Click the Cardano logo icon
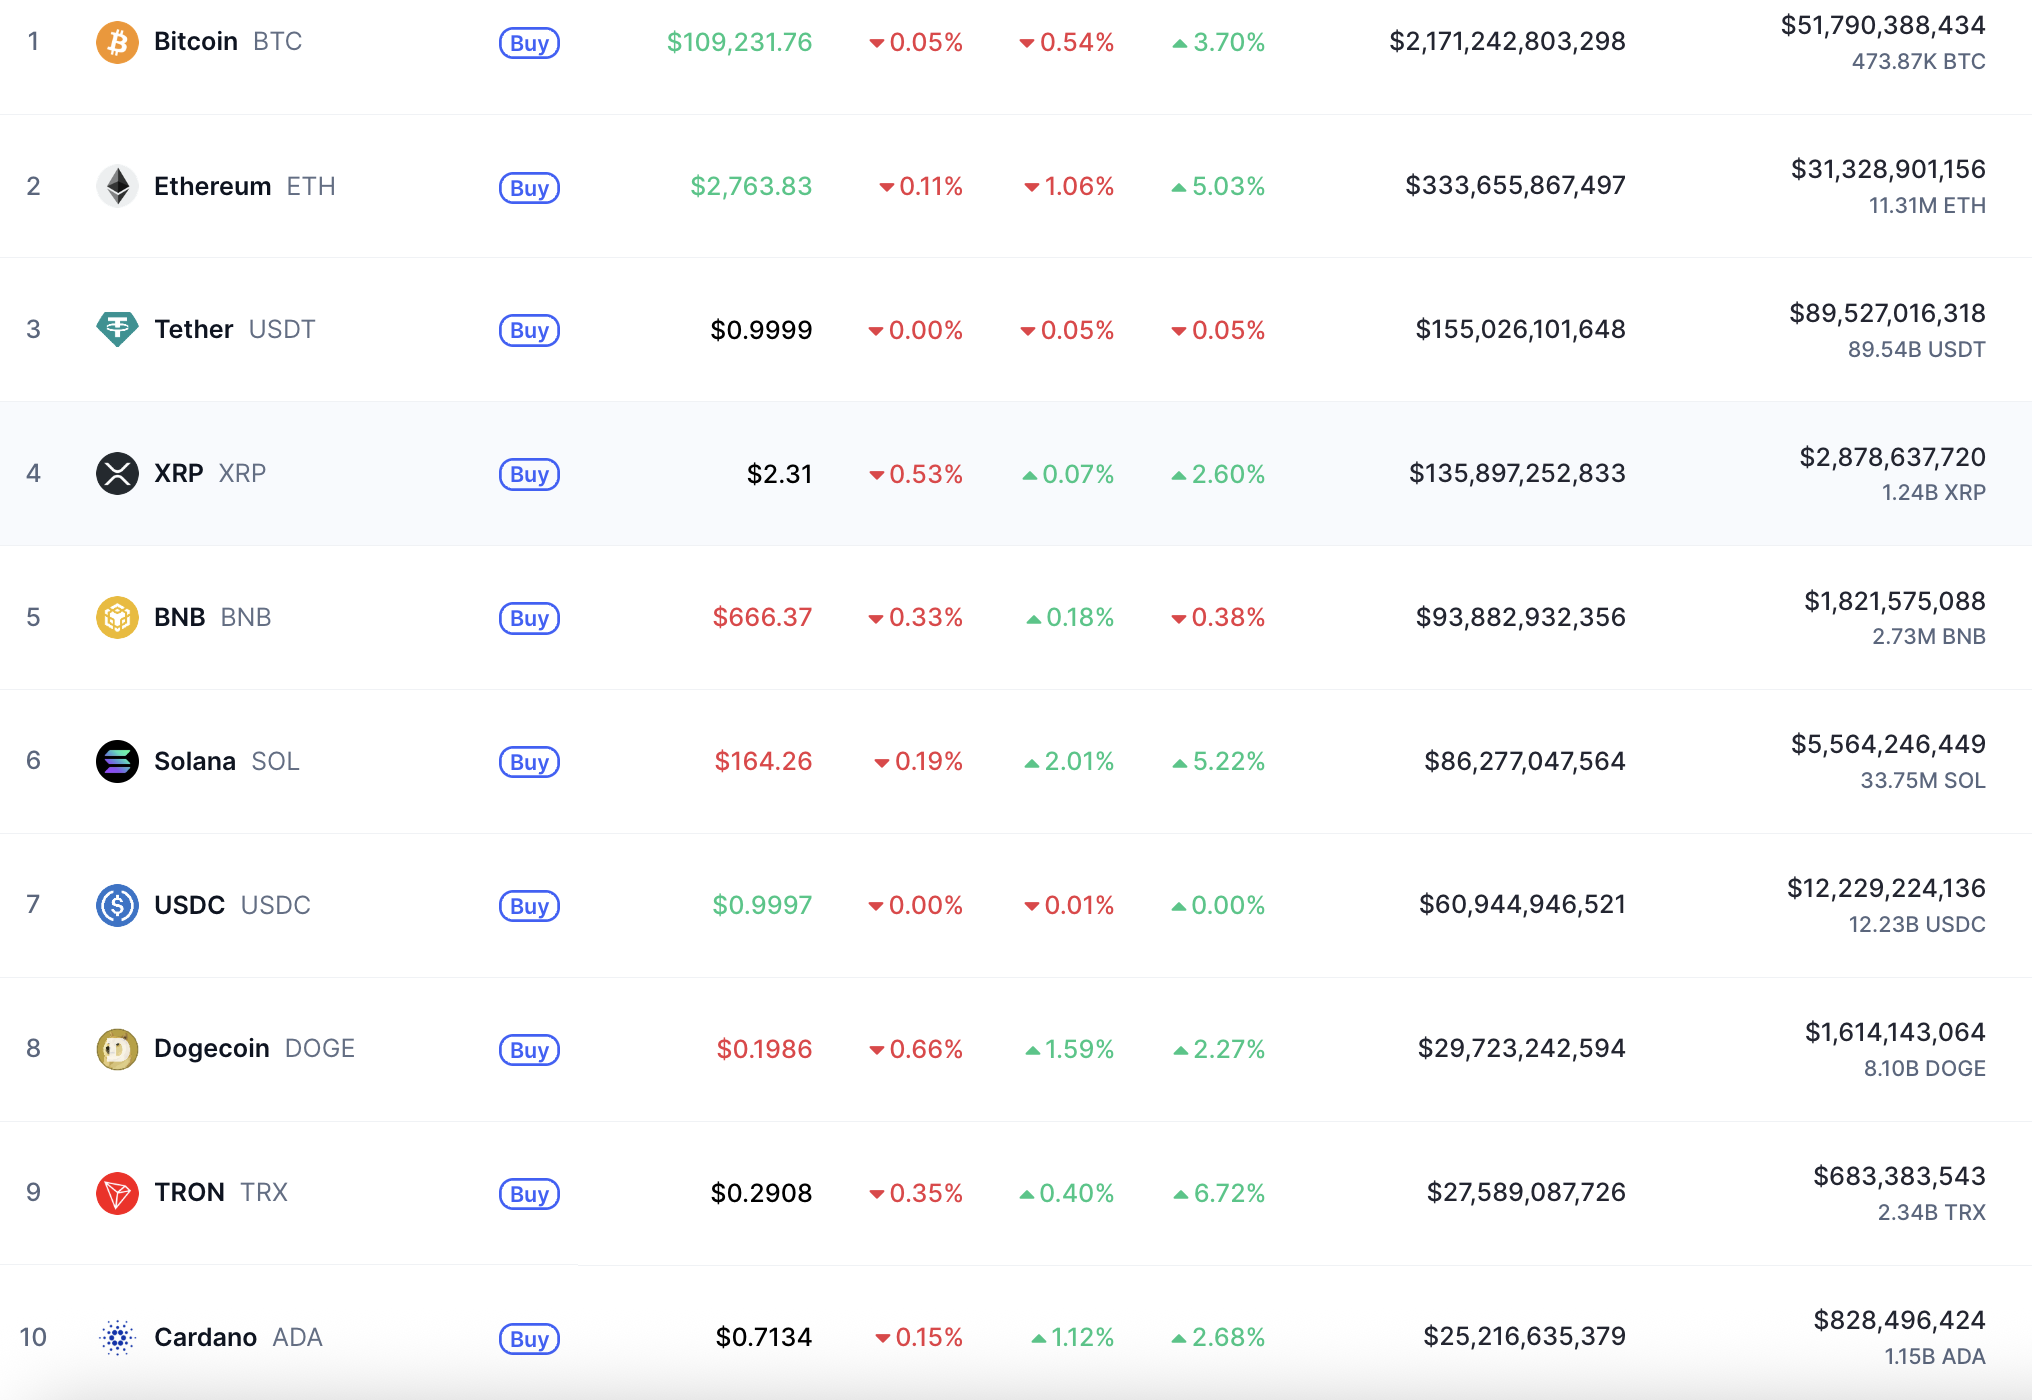This screenshot has height=1400, width=2032. (x=117, y=1337)
